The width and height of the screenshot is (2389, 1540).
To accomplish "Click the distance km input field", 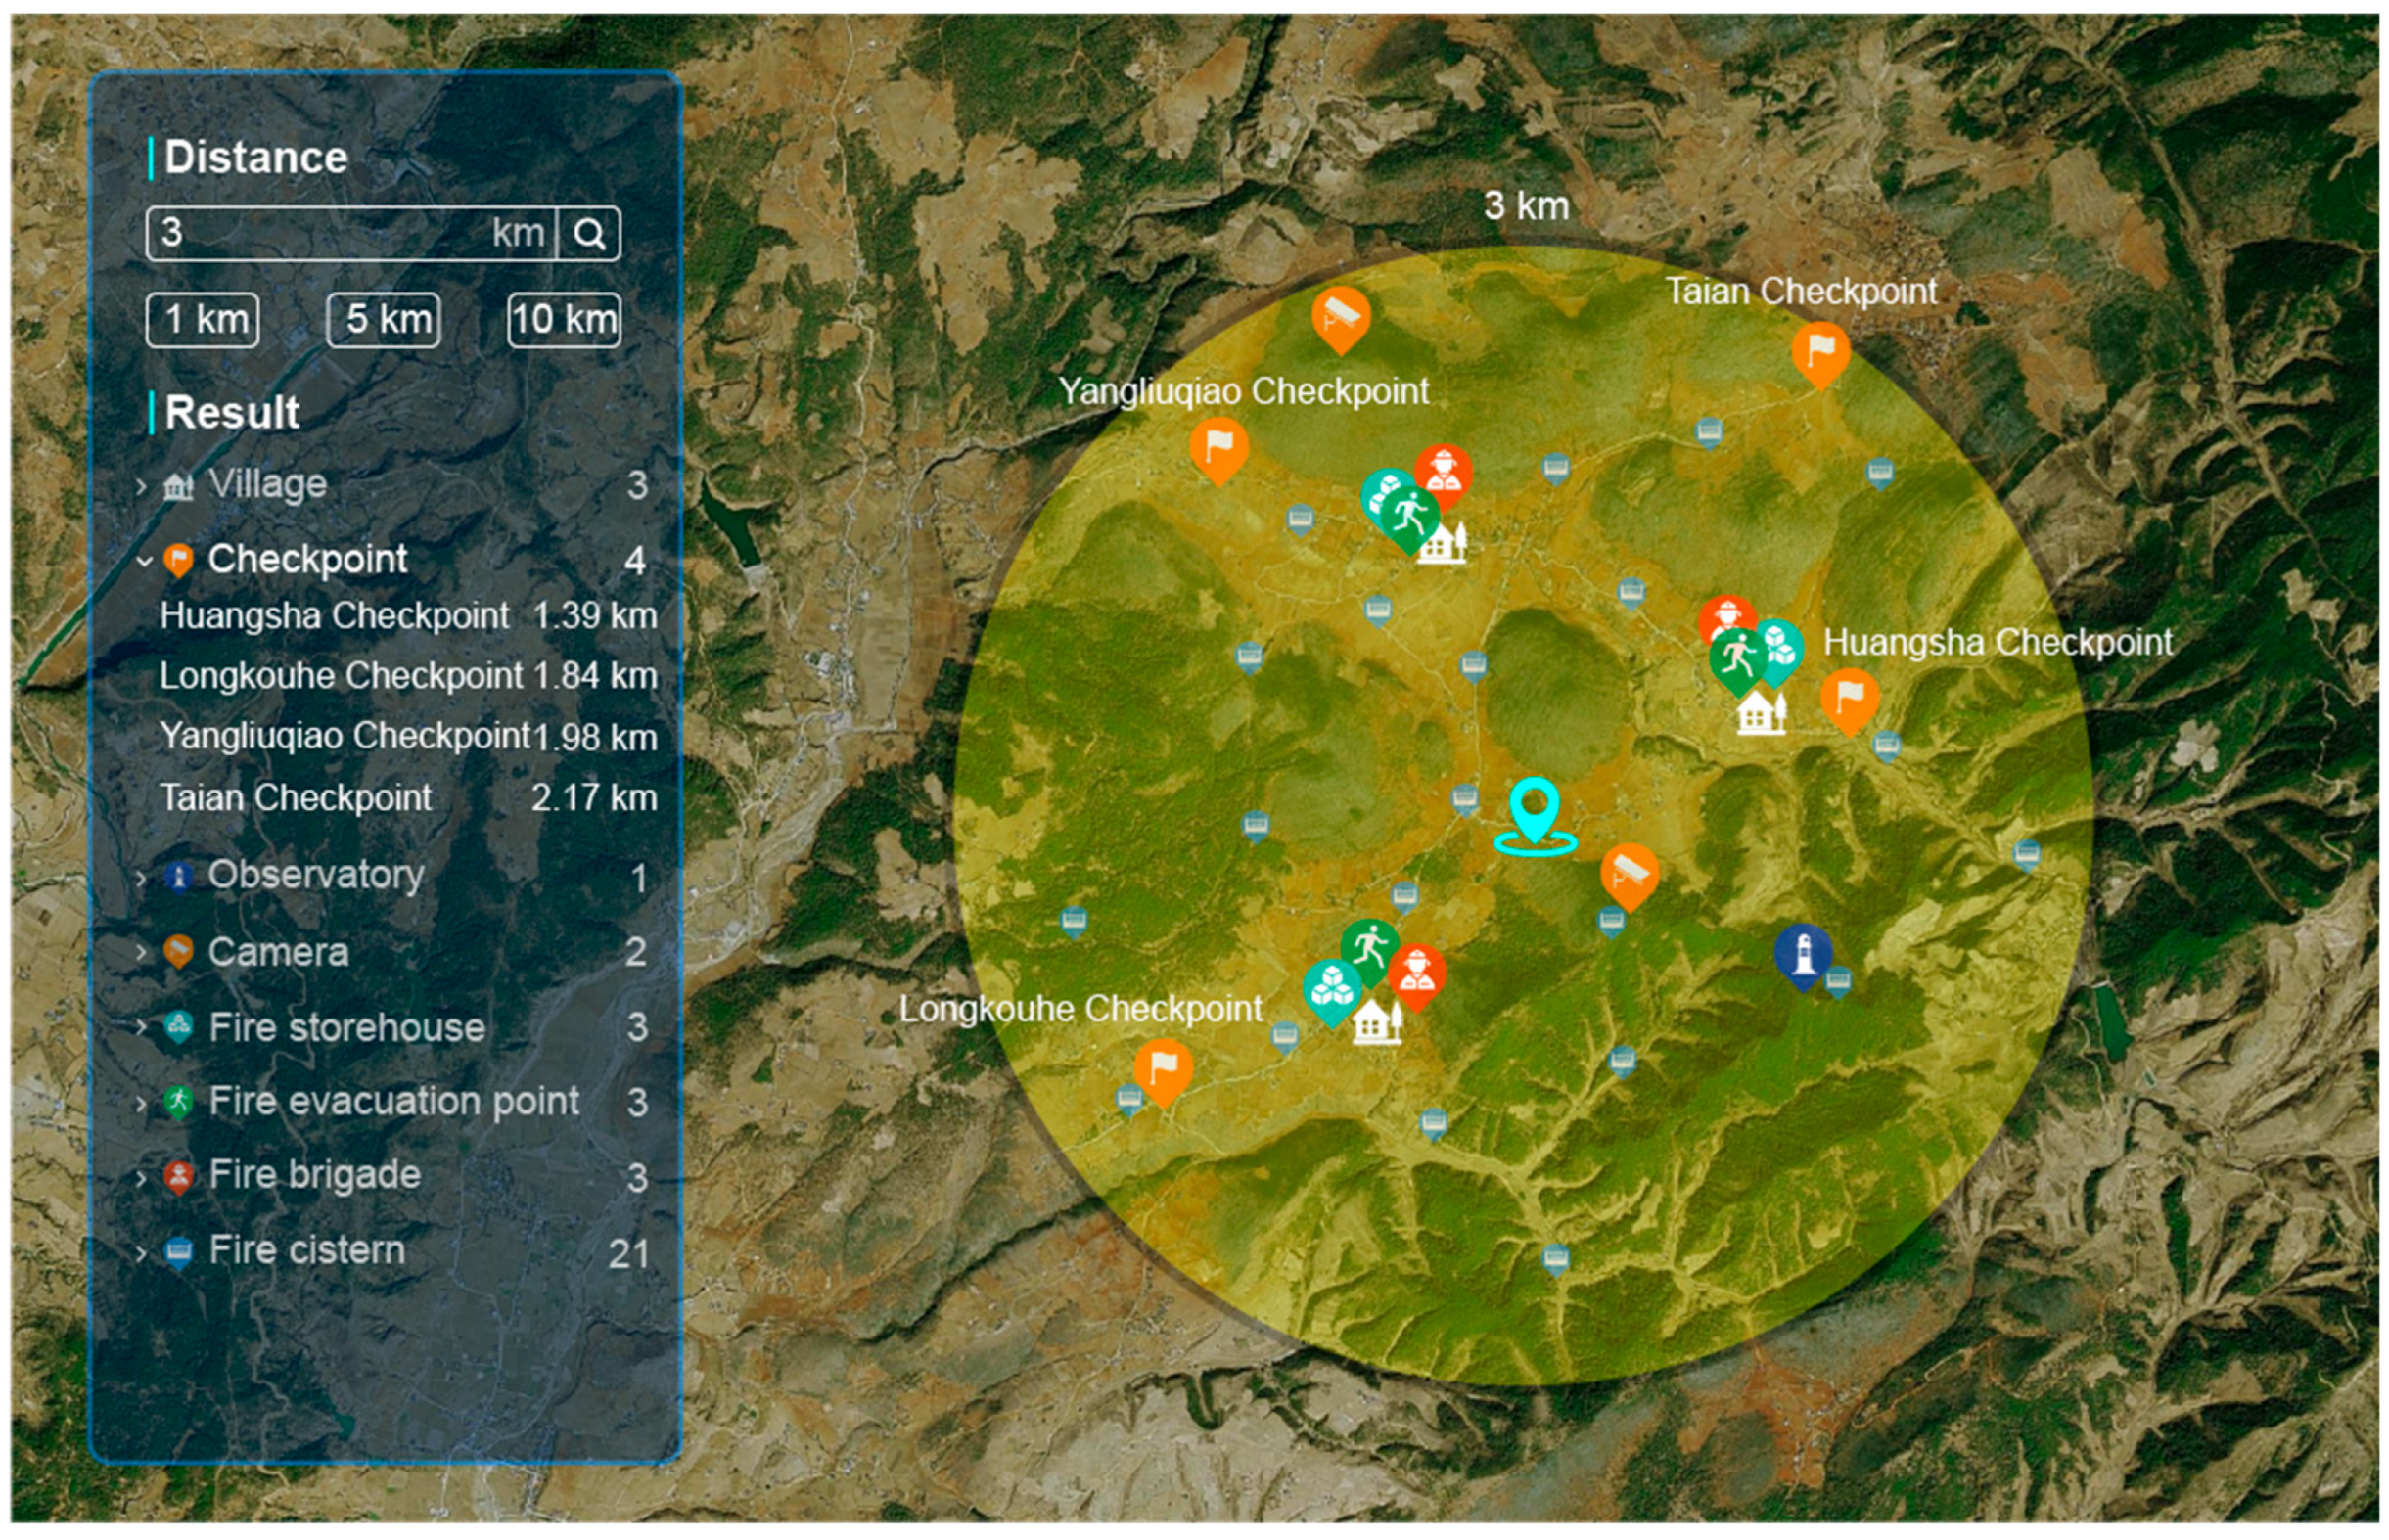I will 330,234.
